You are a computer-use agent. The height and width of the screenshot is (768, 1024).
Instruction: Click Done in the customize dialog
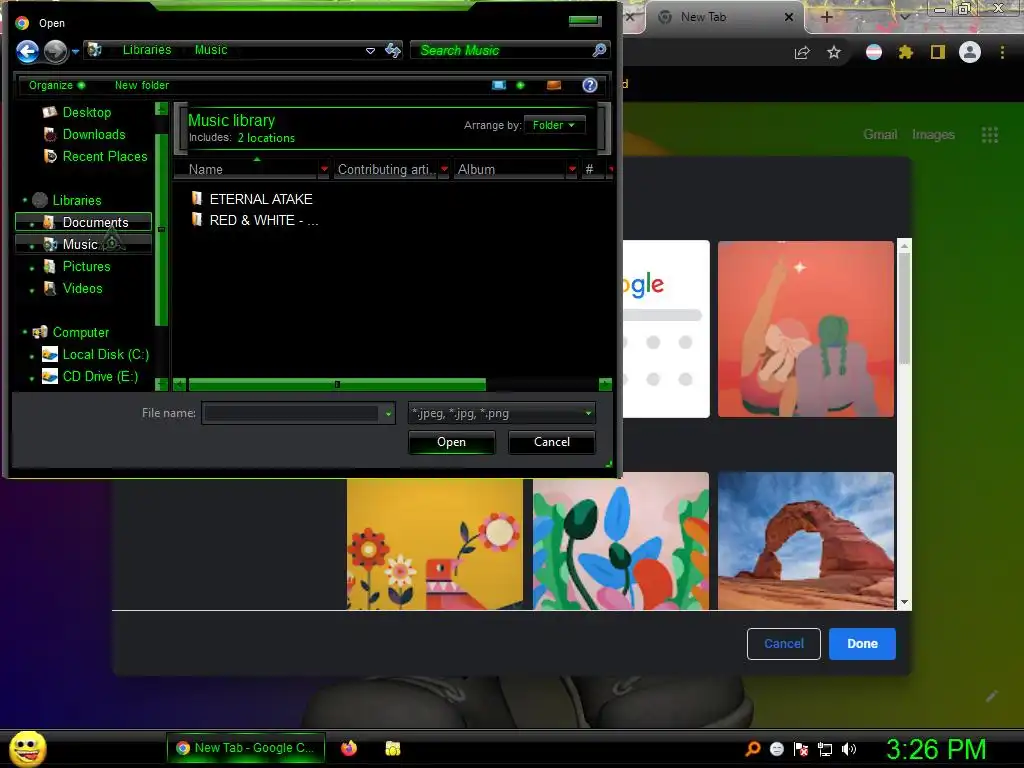(x=862, y=644)
